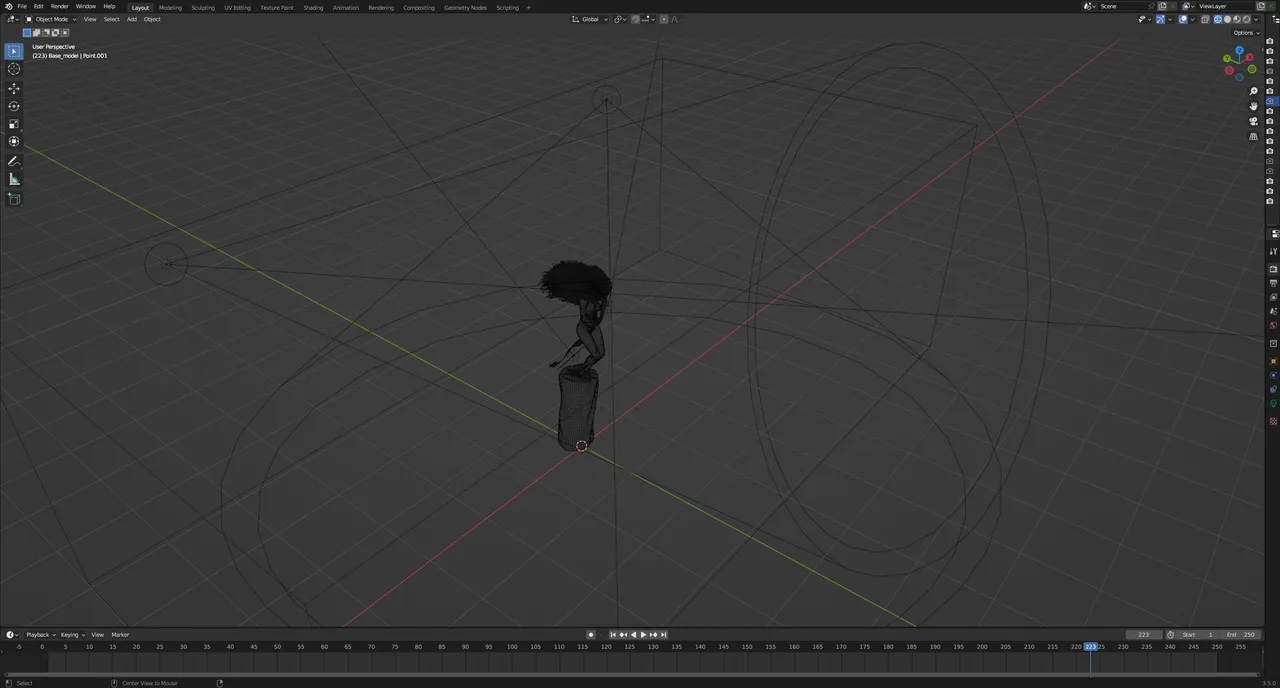Screen dimensions: 1280x688
Task: Open the Render properties tab icon
Action: 1273,269
